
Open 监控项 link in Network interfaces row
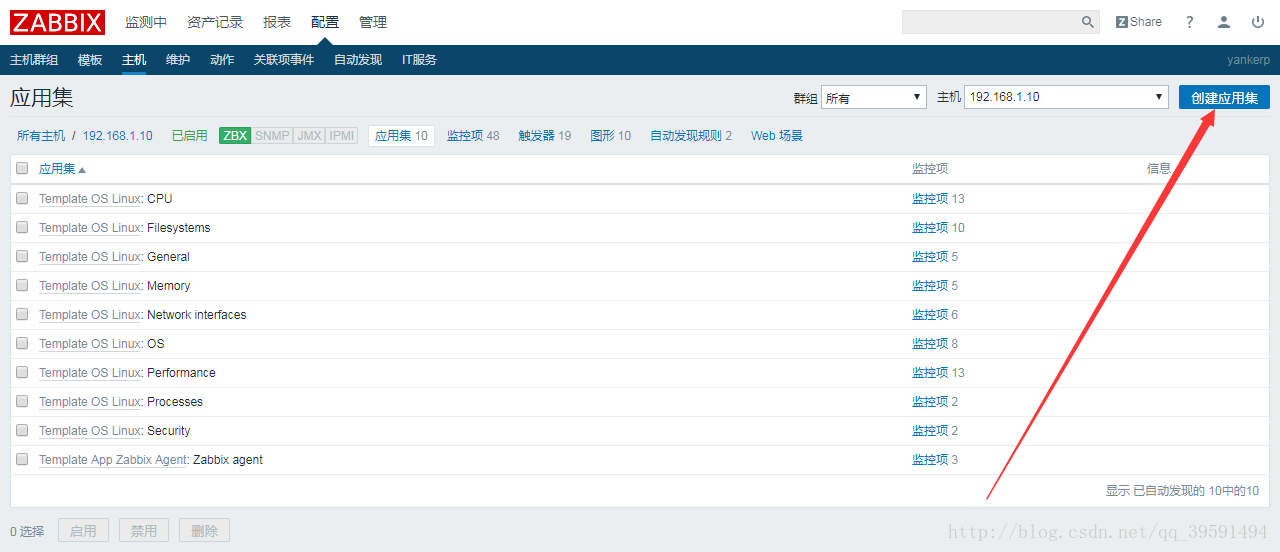click(930, 315)
